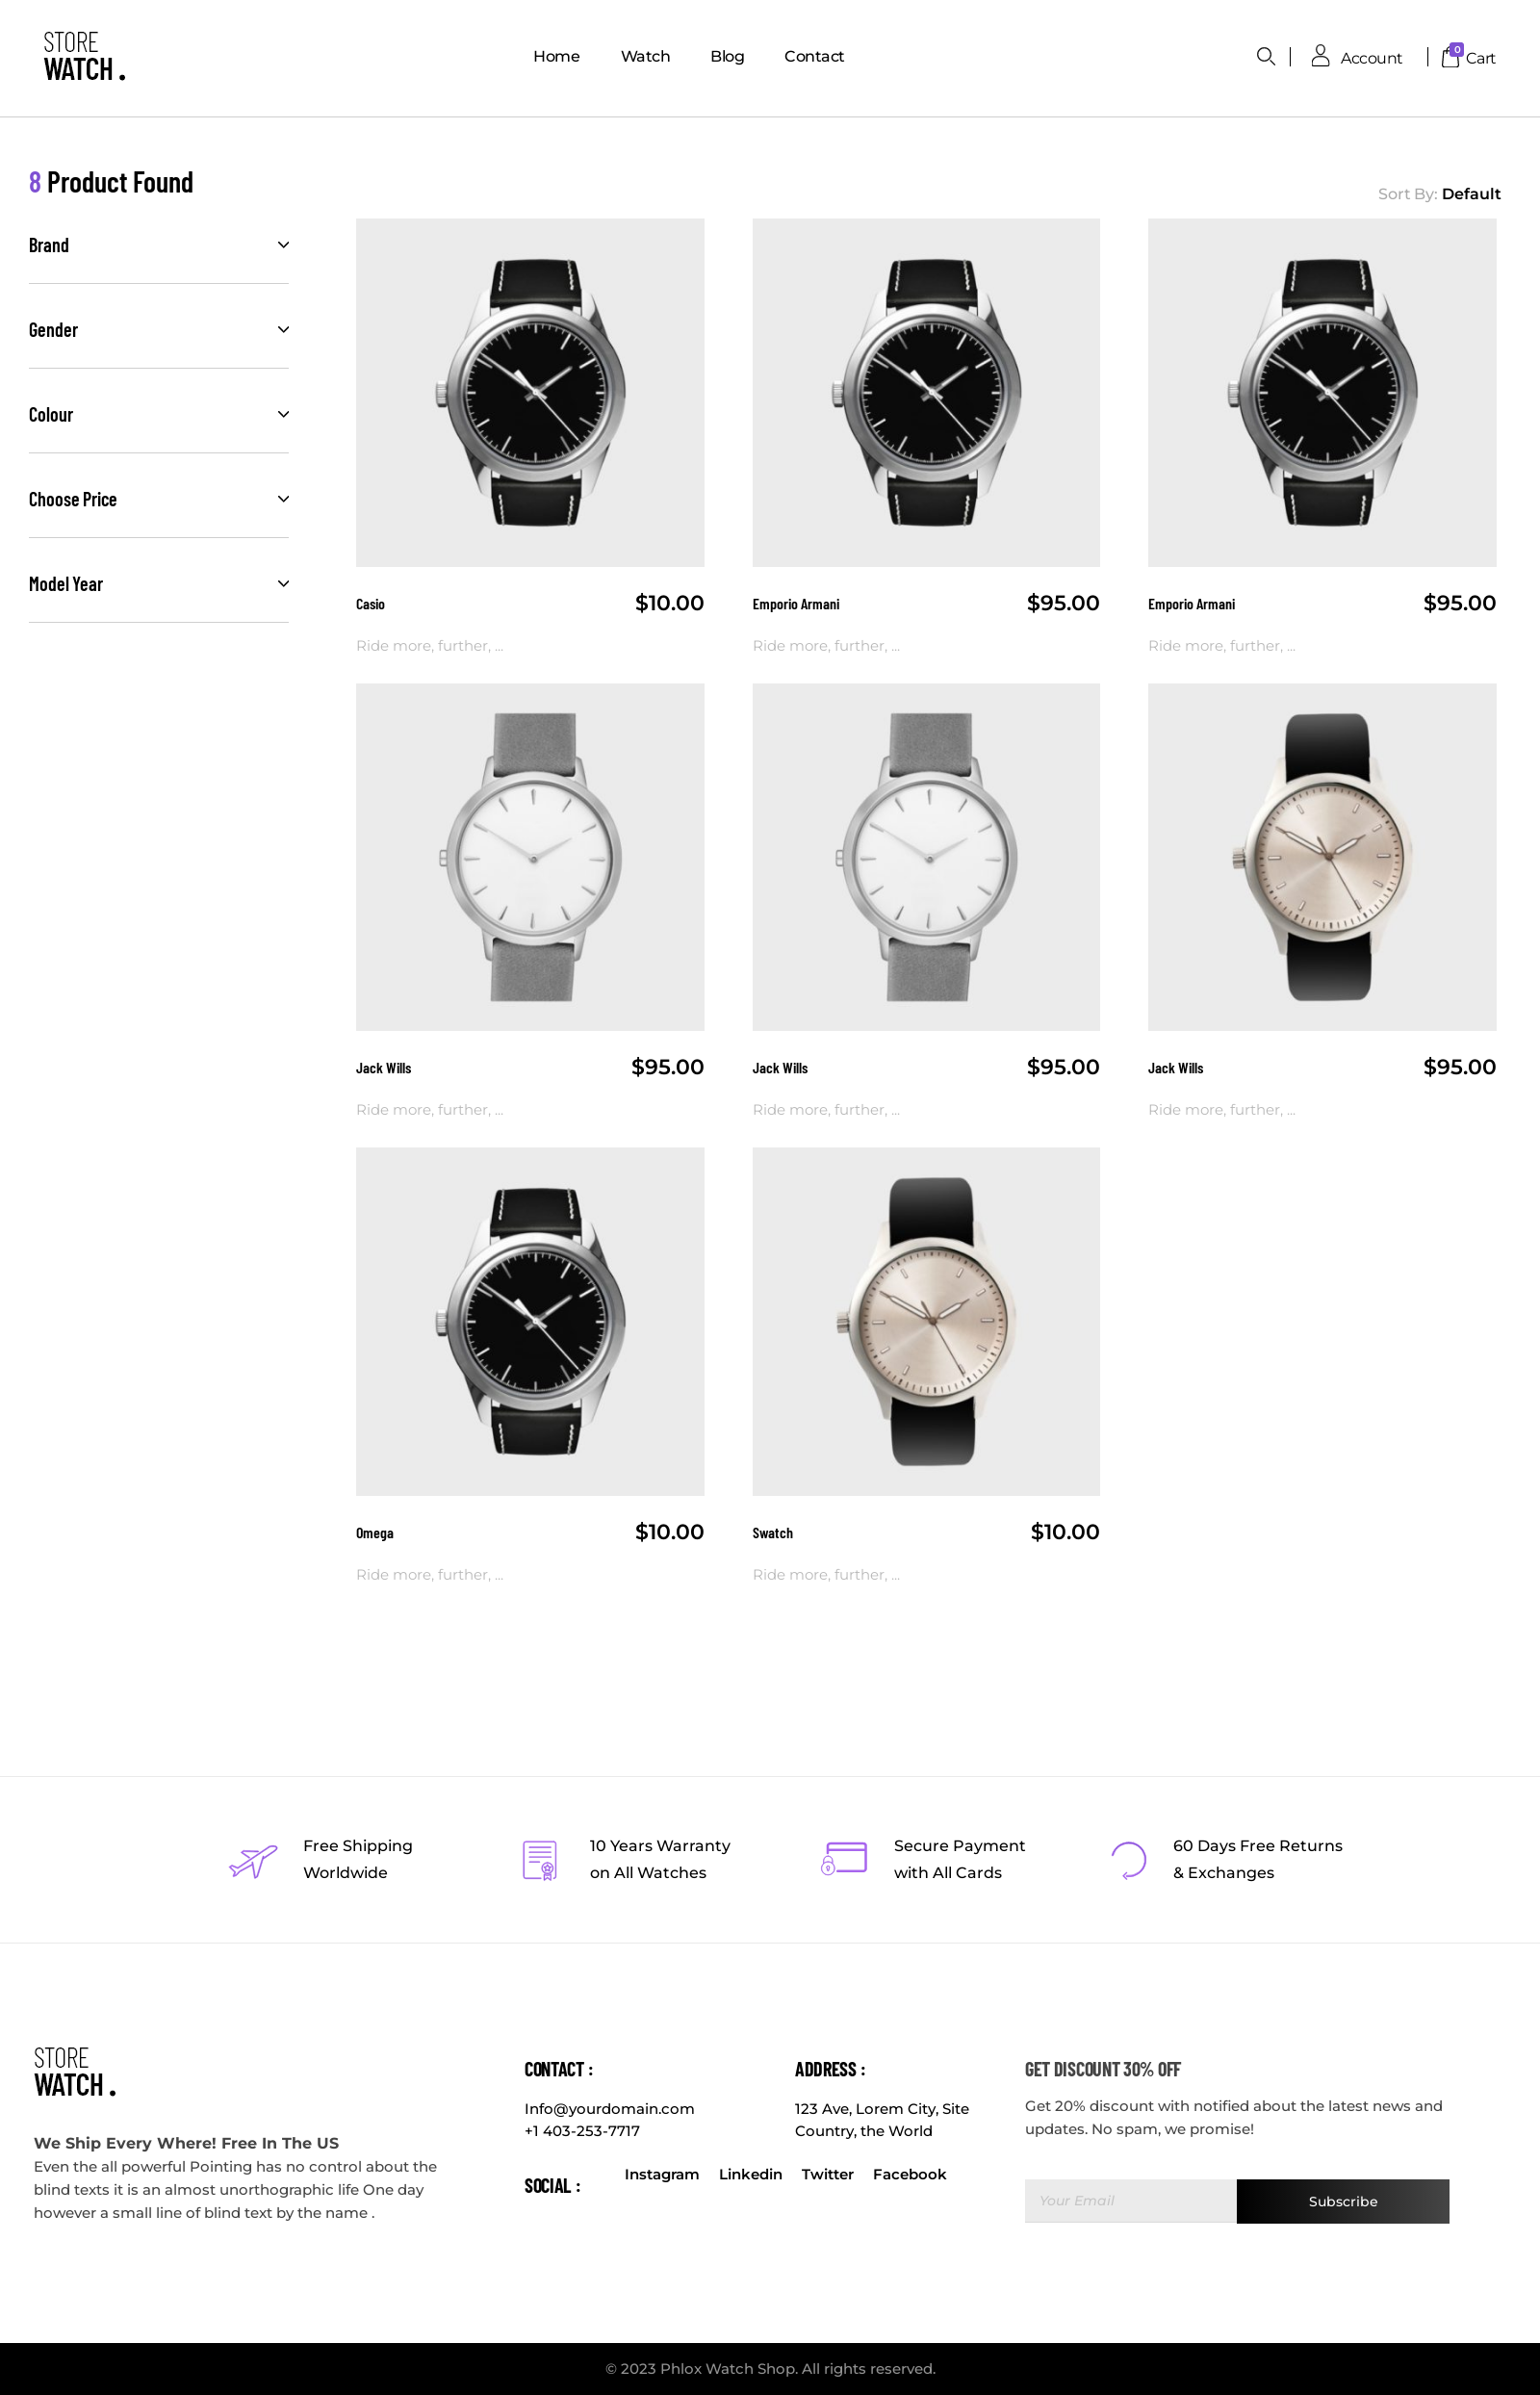The height and width of the screenshot is (2395, 1540).
Task: Click the Your Email input field
Action: click(1130, 2201)
